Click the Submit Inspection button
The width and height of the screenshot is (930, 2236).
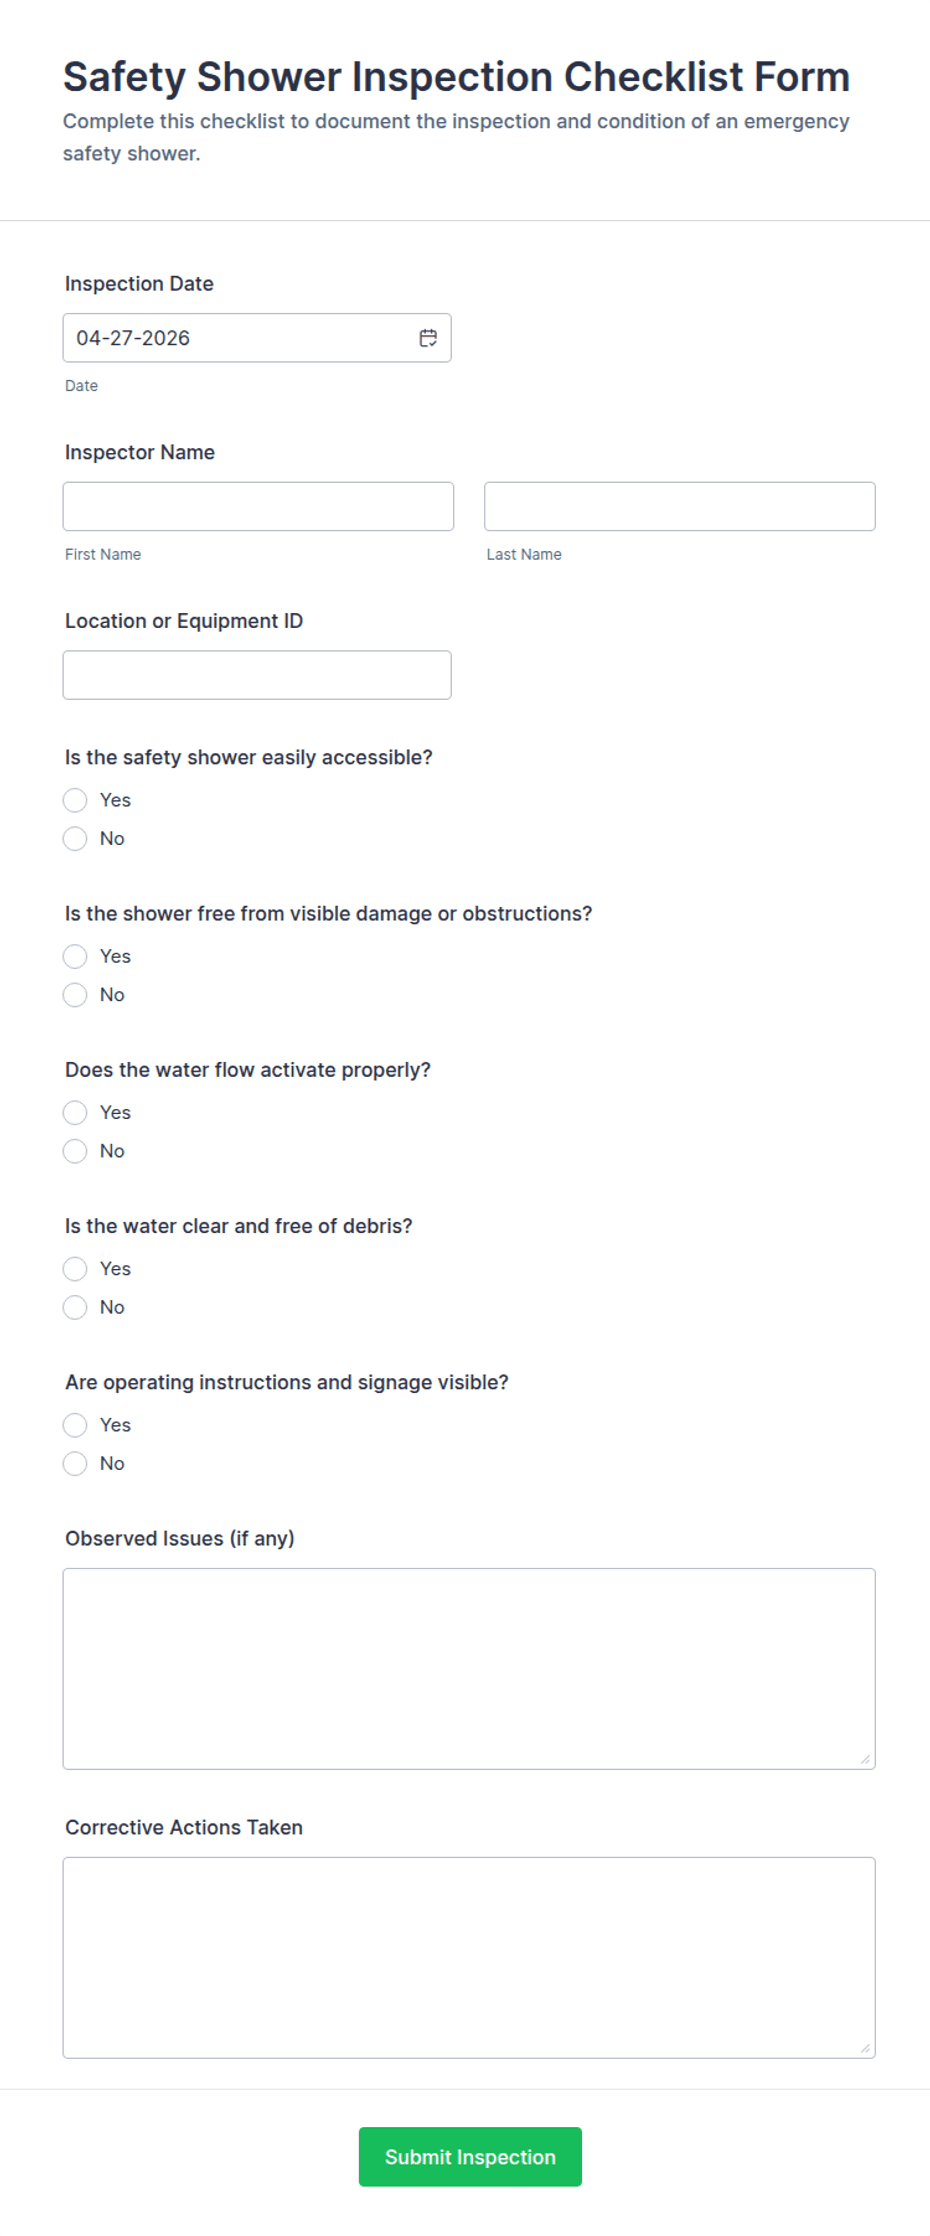click(470, 2156)
